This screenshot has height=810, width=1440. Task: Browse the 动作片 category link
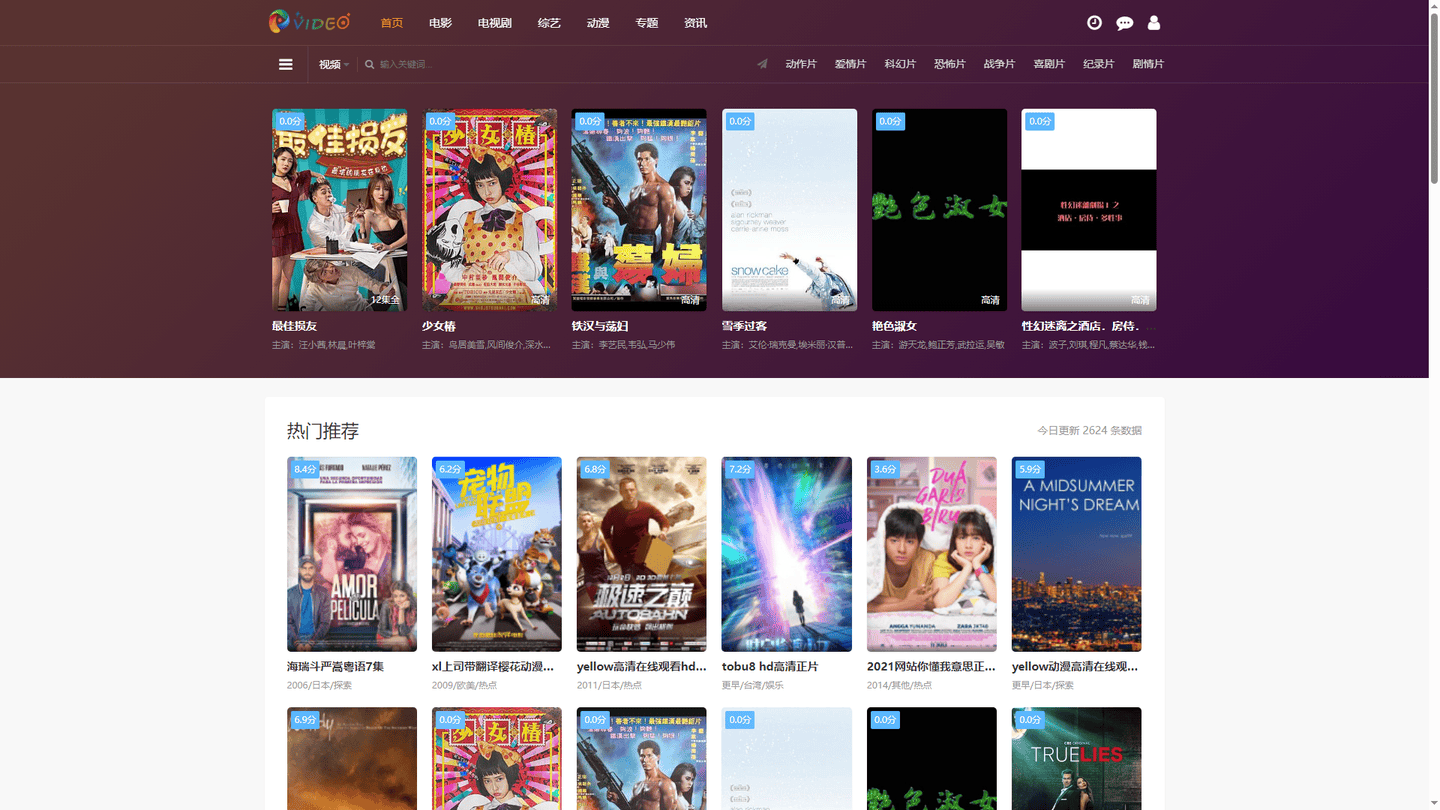[x=801, y=64]
